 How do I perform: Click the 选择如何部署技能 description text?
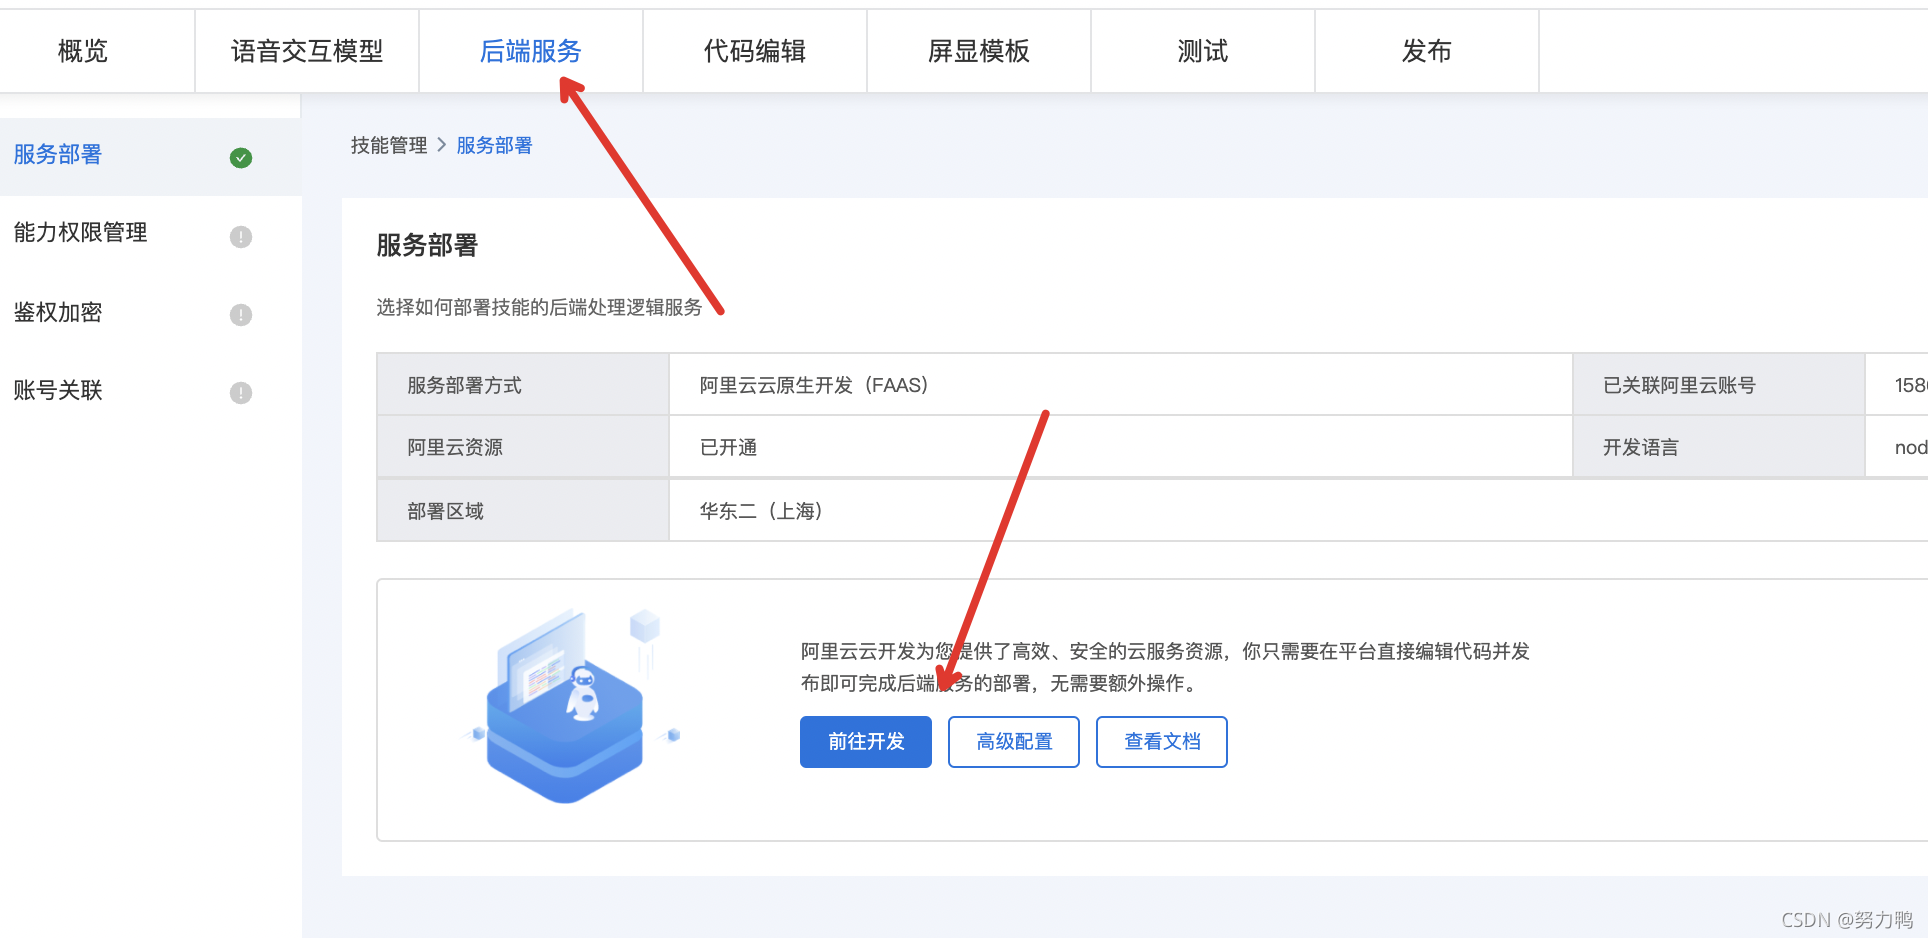click(539, 308)
